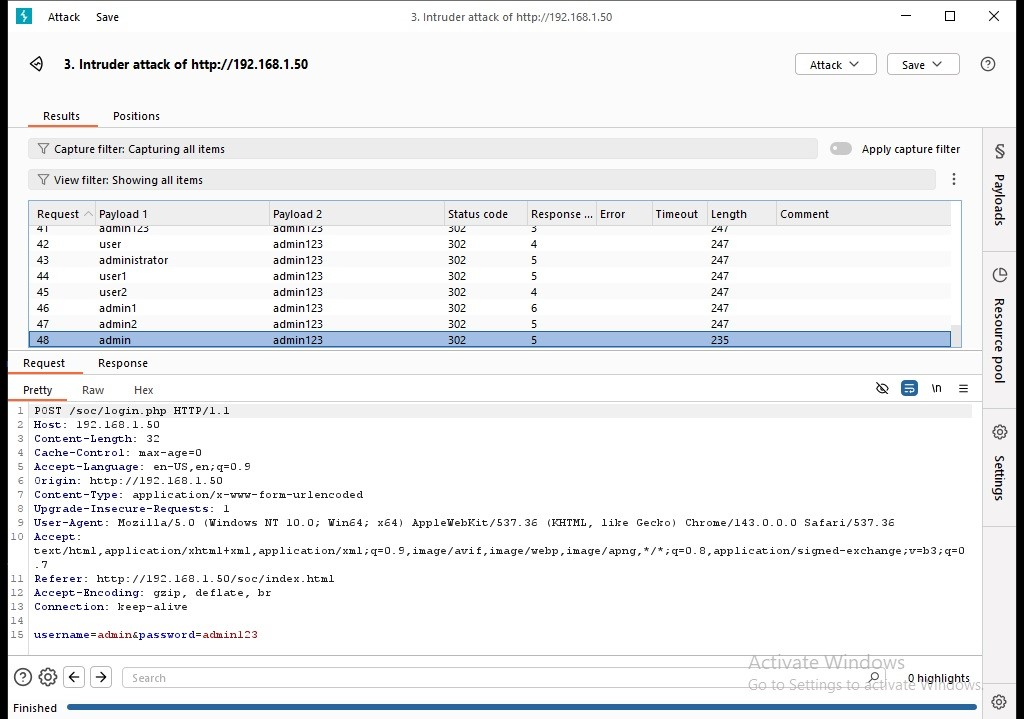Open the Payloads side panel icon
1024x719 pixels.
tap(999, 152)
